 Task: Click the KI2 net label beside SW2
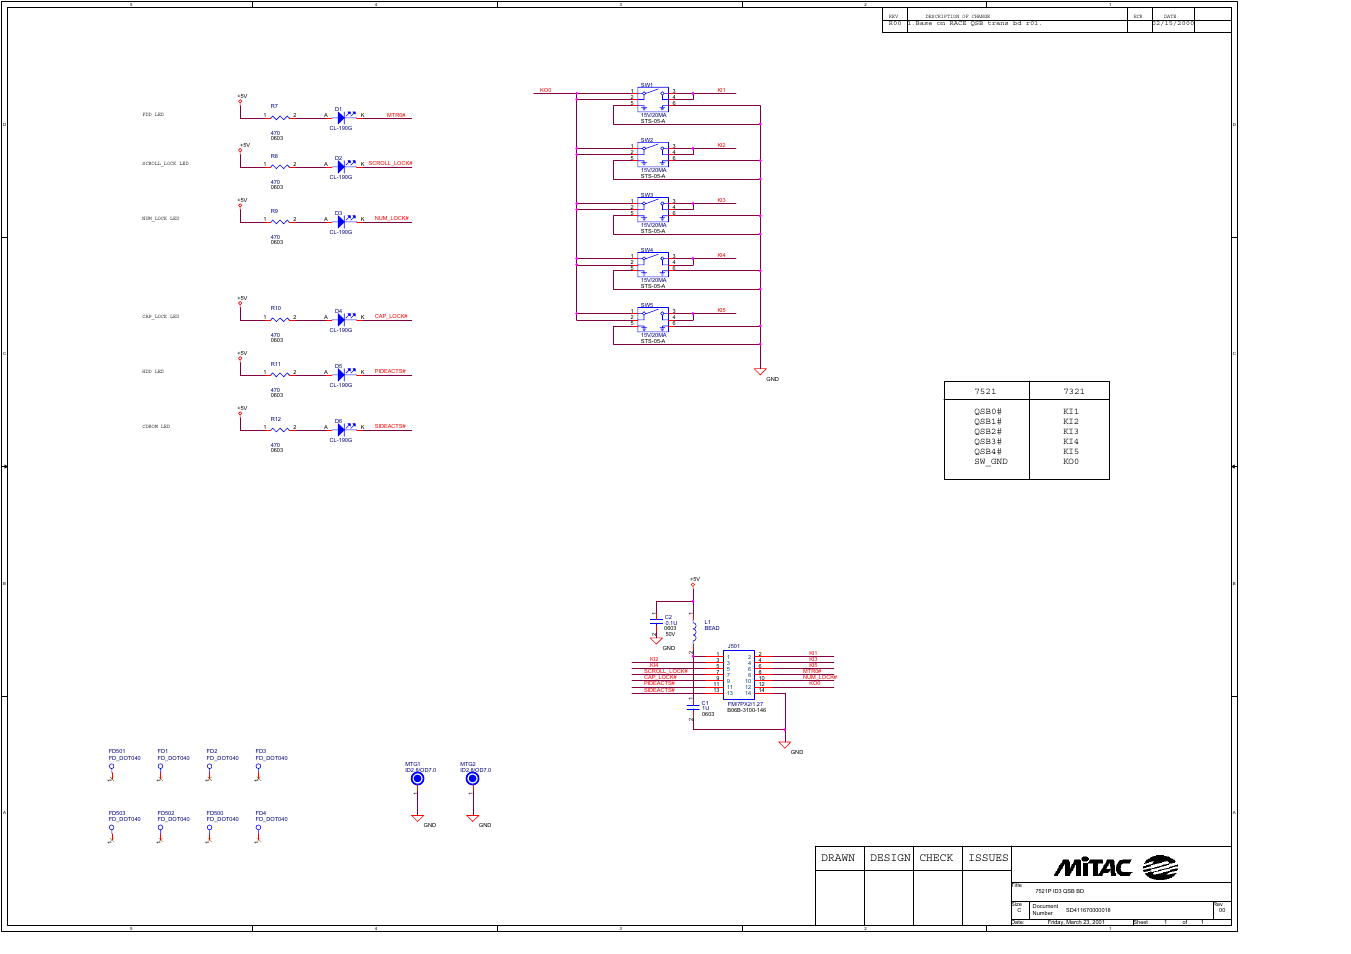[x=722, y=145]
